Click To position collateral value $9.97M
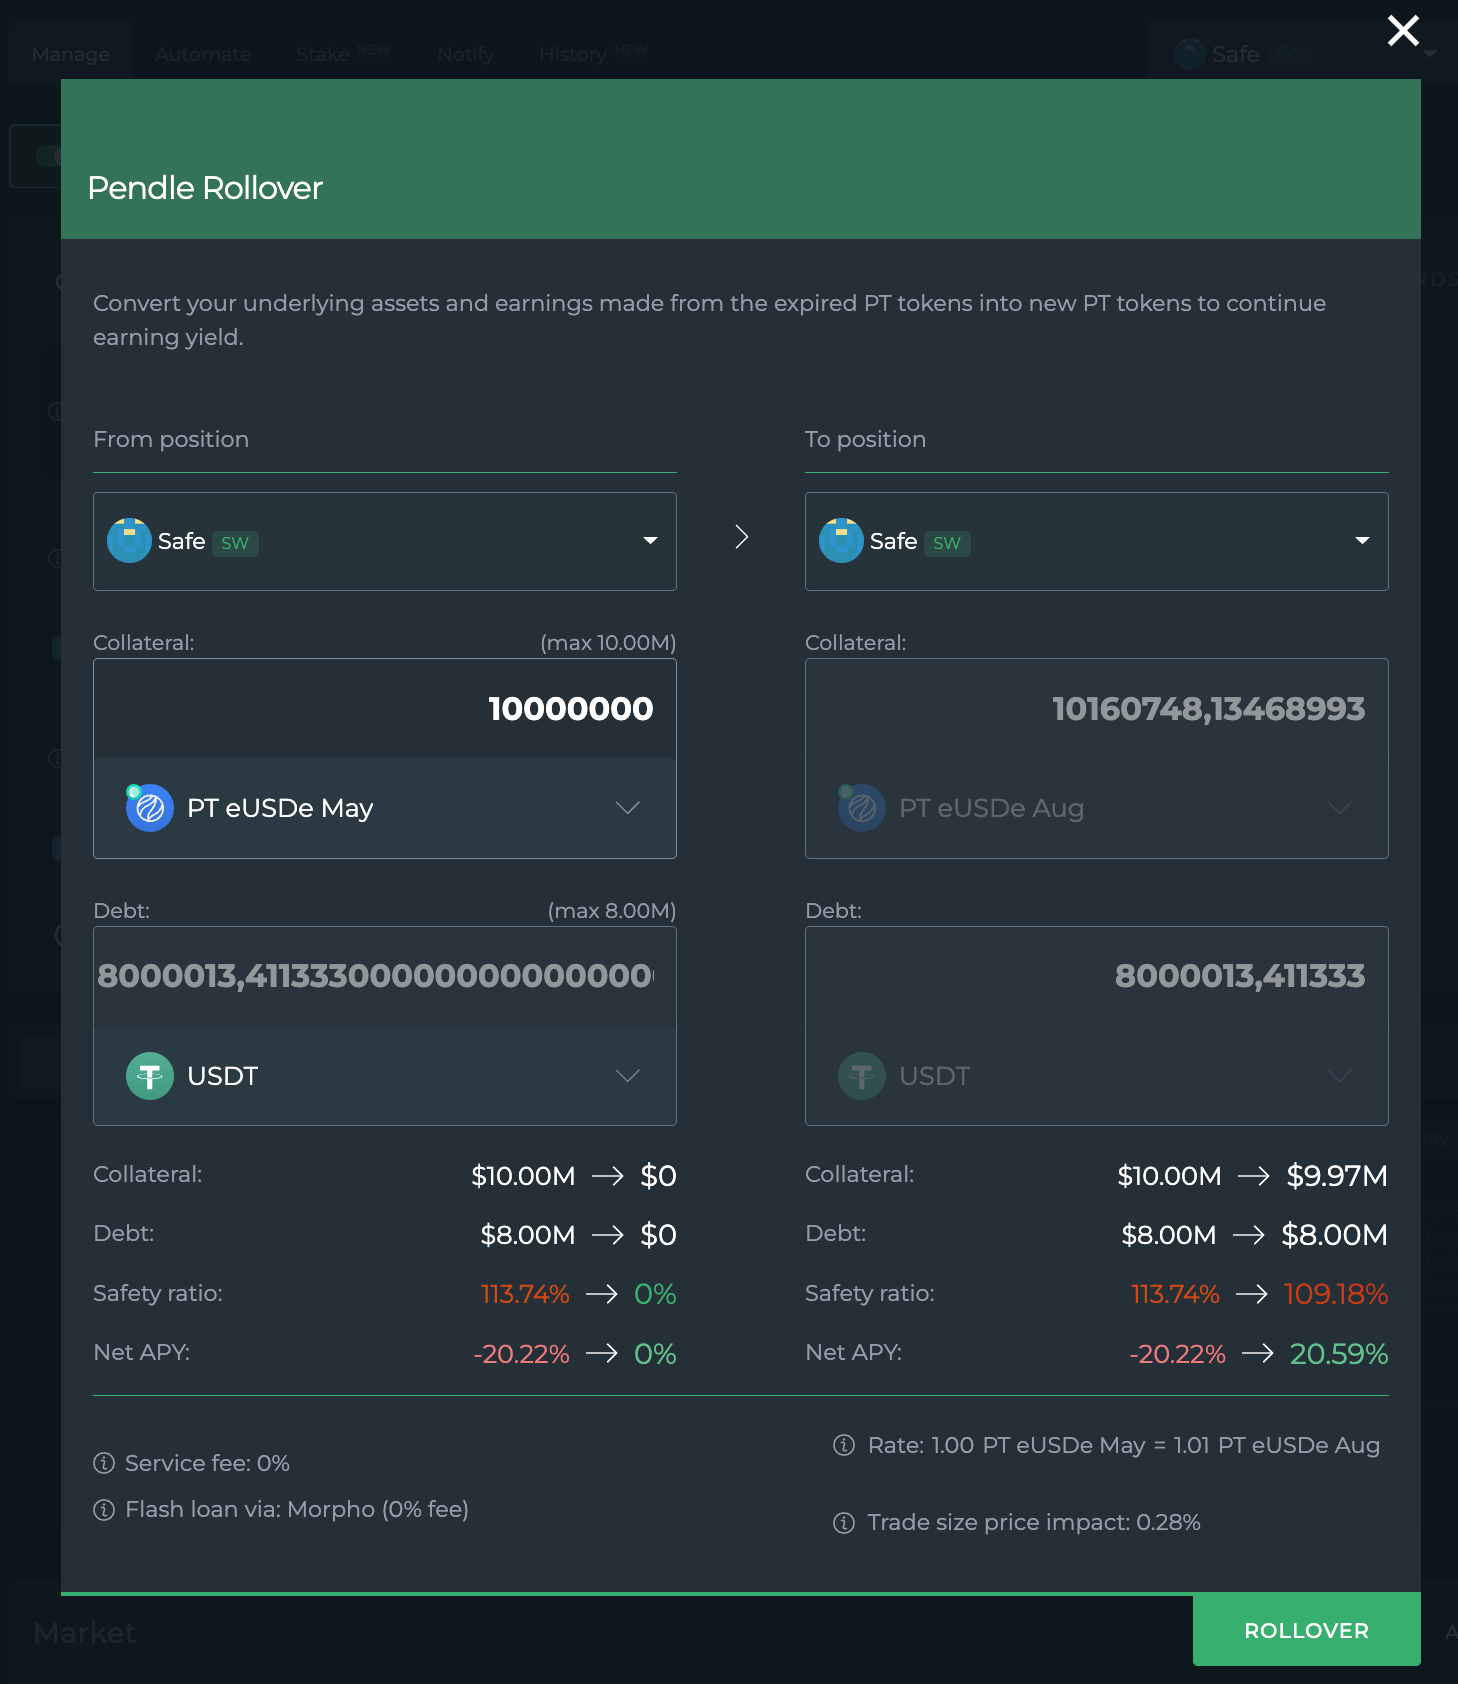 coord(1337,1176)
